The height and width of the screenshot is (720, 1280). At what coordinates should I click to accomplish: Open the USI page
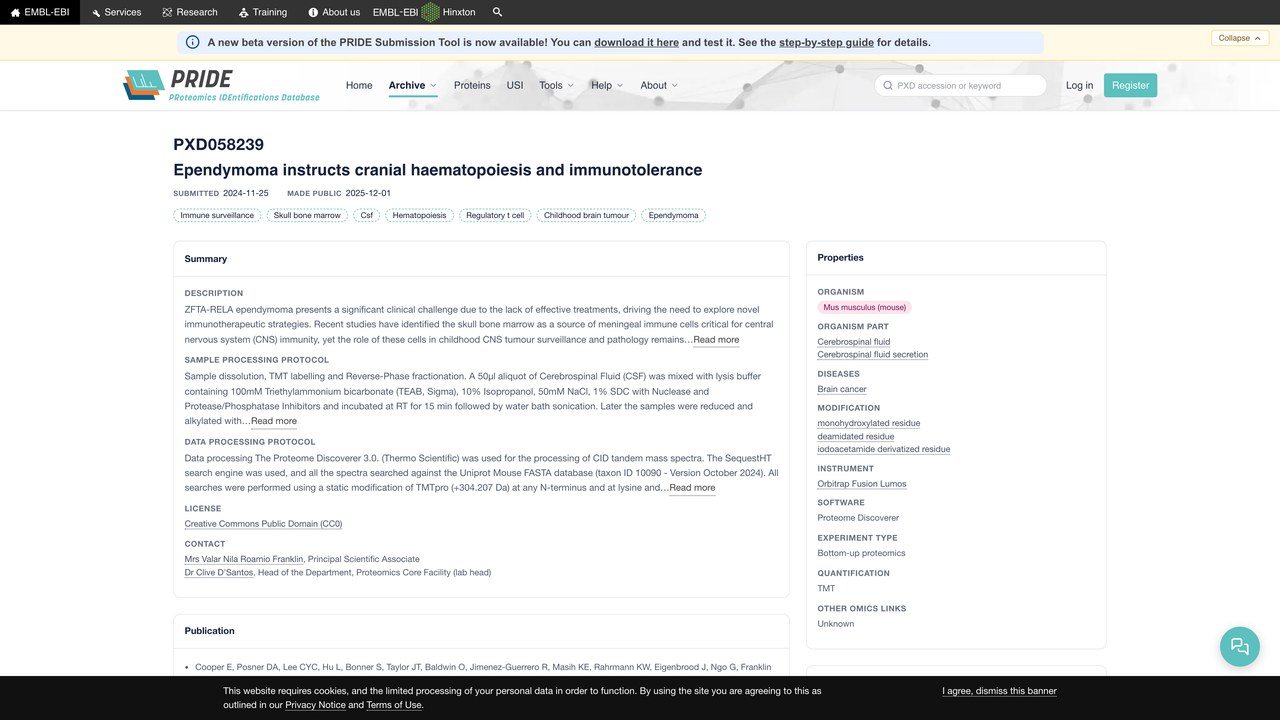click(x=515, y=85)
